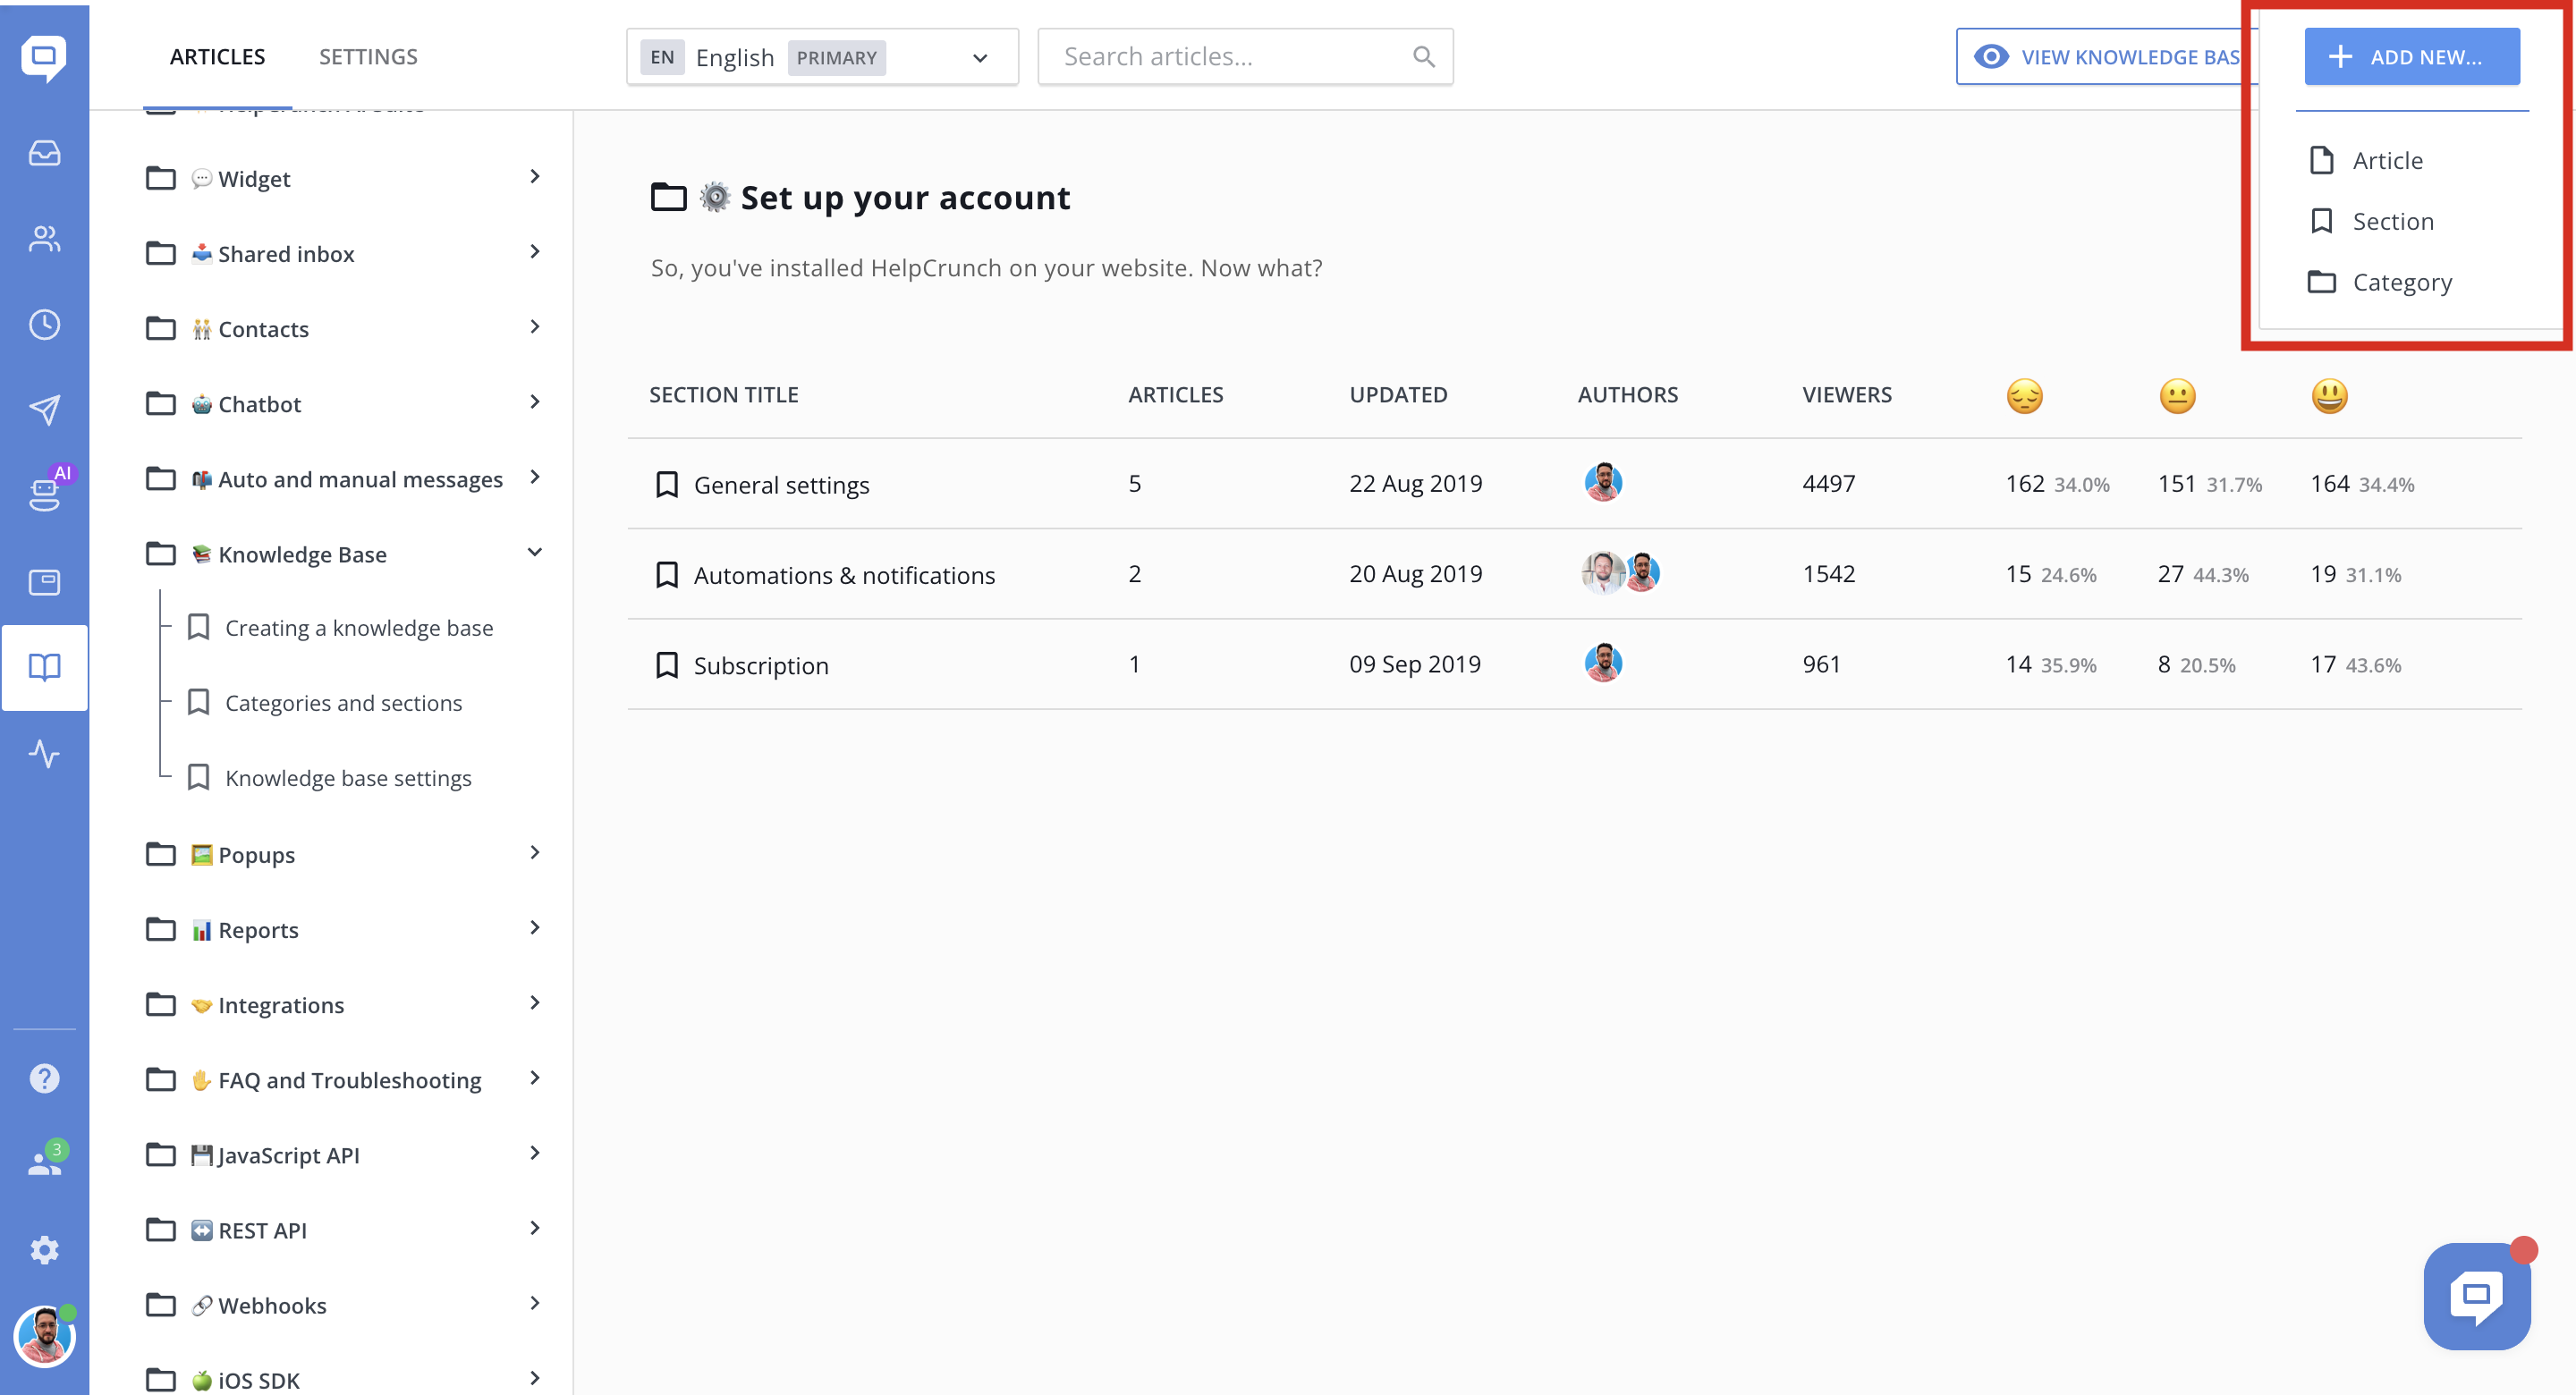Open the Inbox icon in sidebar

coord(44,153)
